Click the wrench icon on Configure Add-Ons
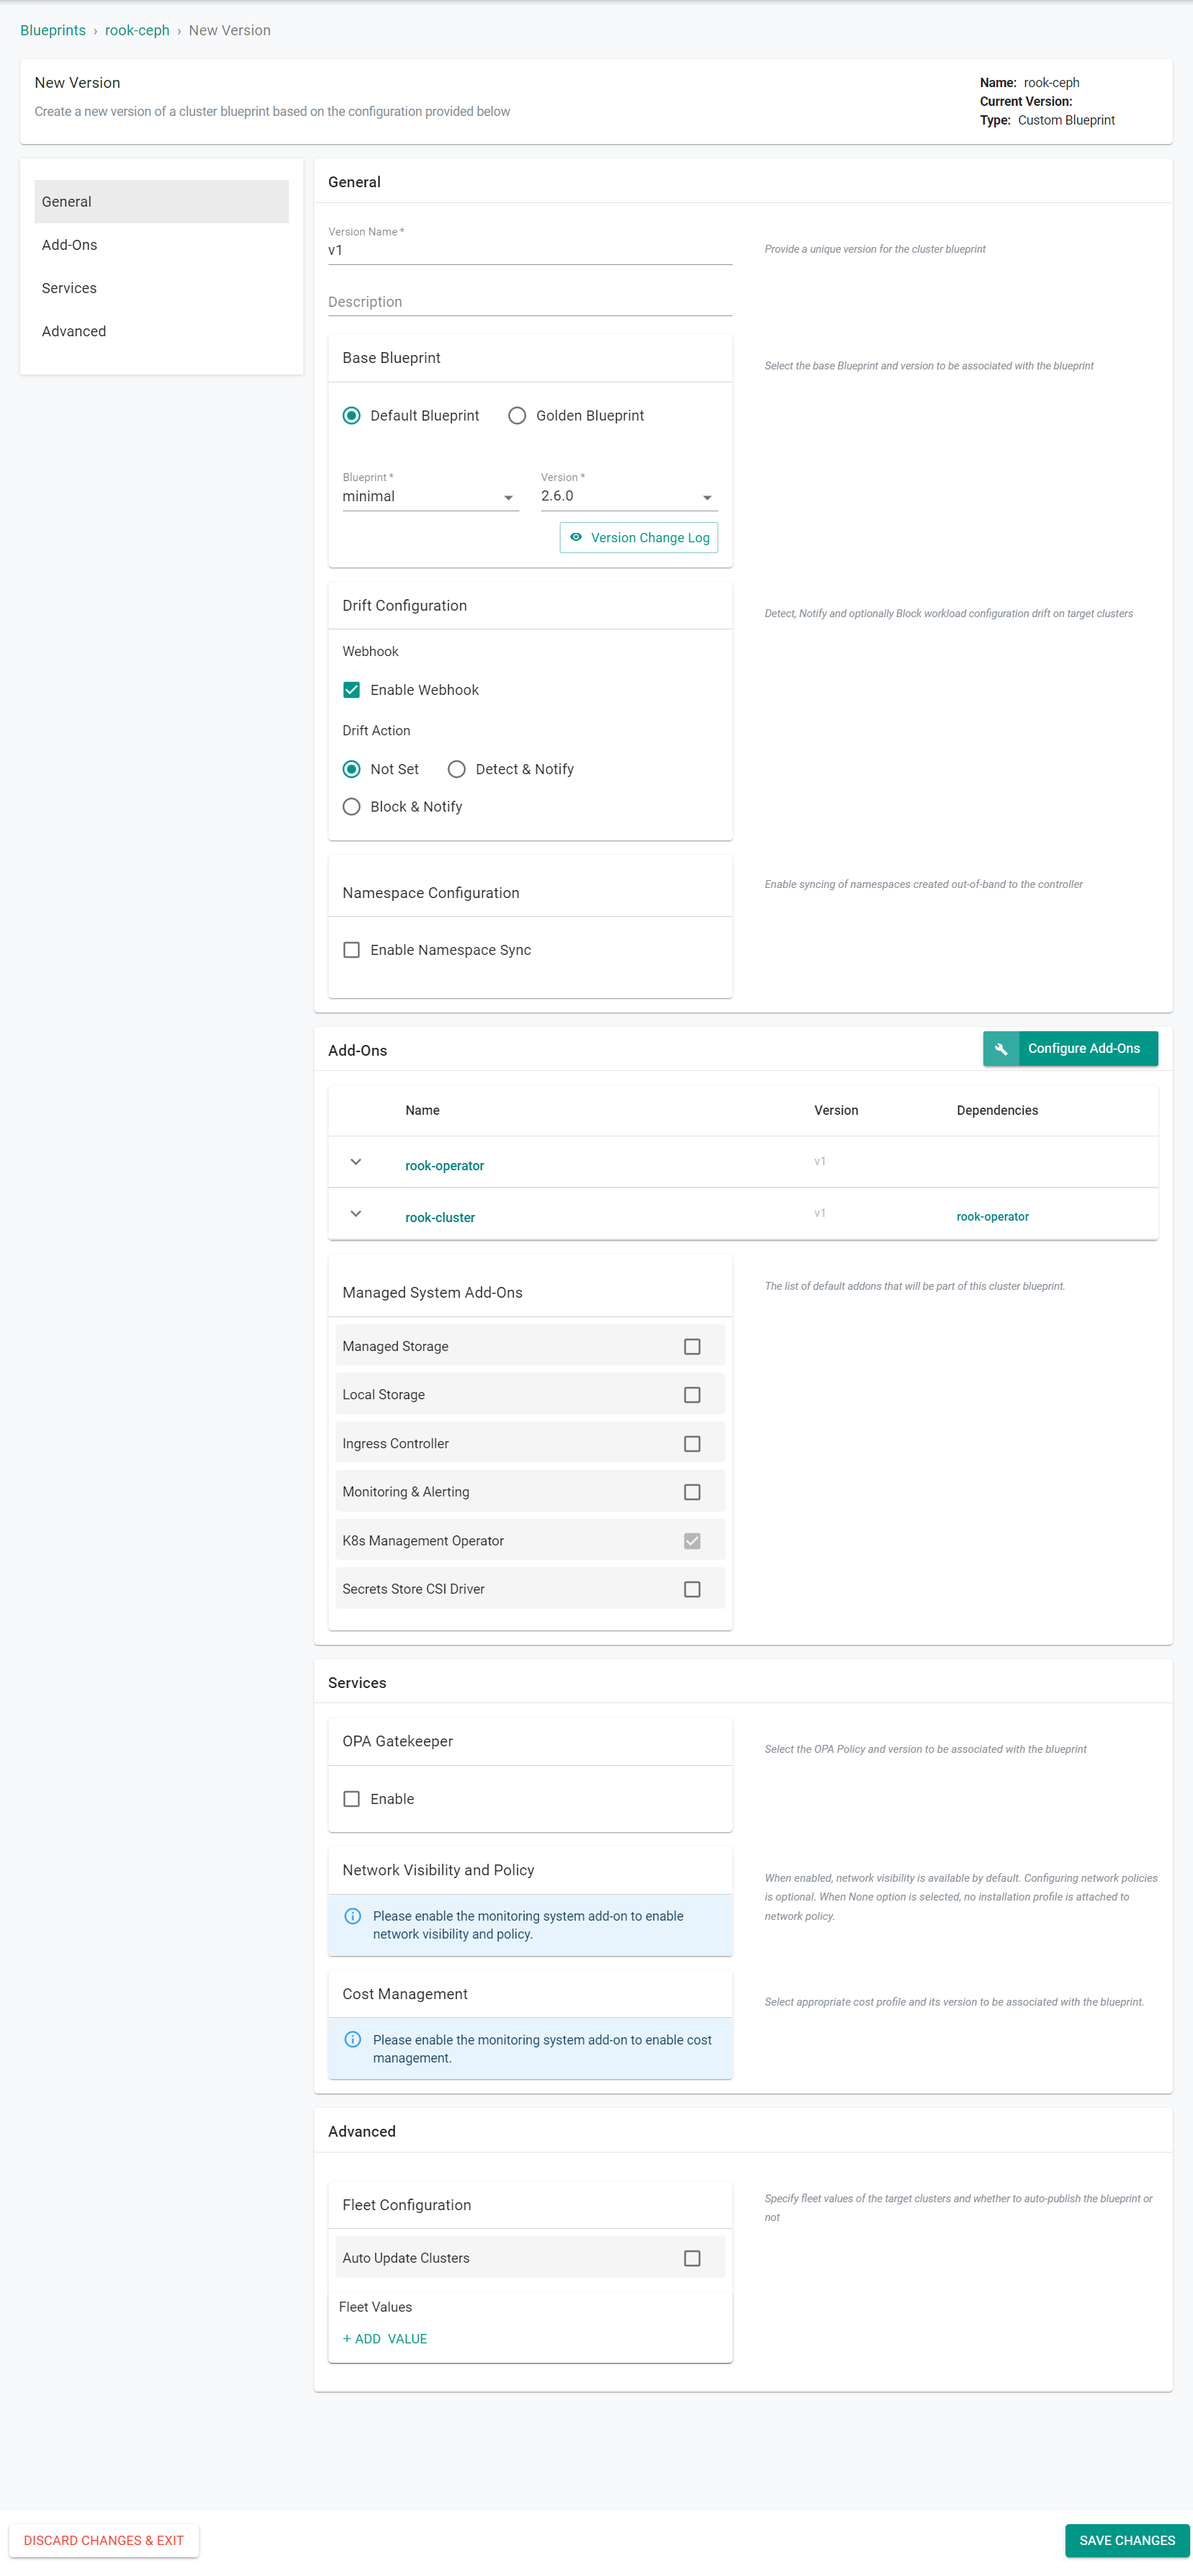Screen dimensions: 1193x2576 coord(1001,1048)
